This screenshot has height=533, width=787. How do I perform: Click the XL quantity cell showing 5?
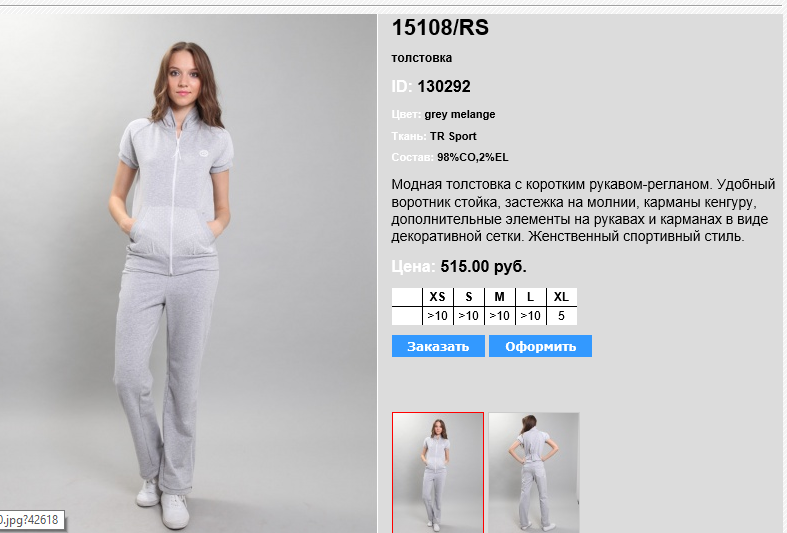[562, 316]
